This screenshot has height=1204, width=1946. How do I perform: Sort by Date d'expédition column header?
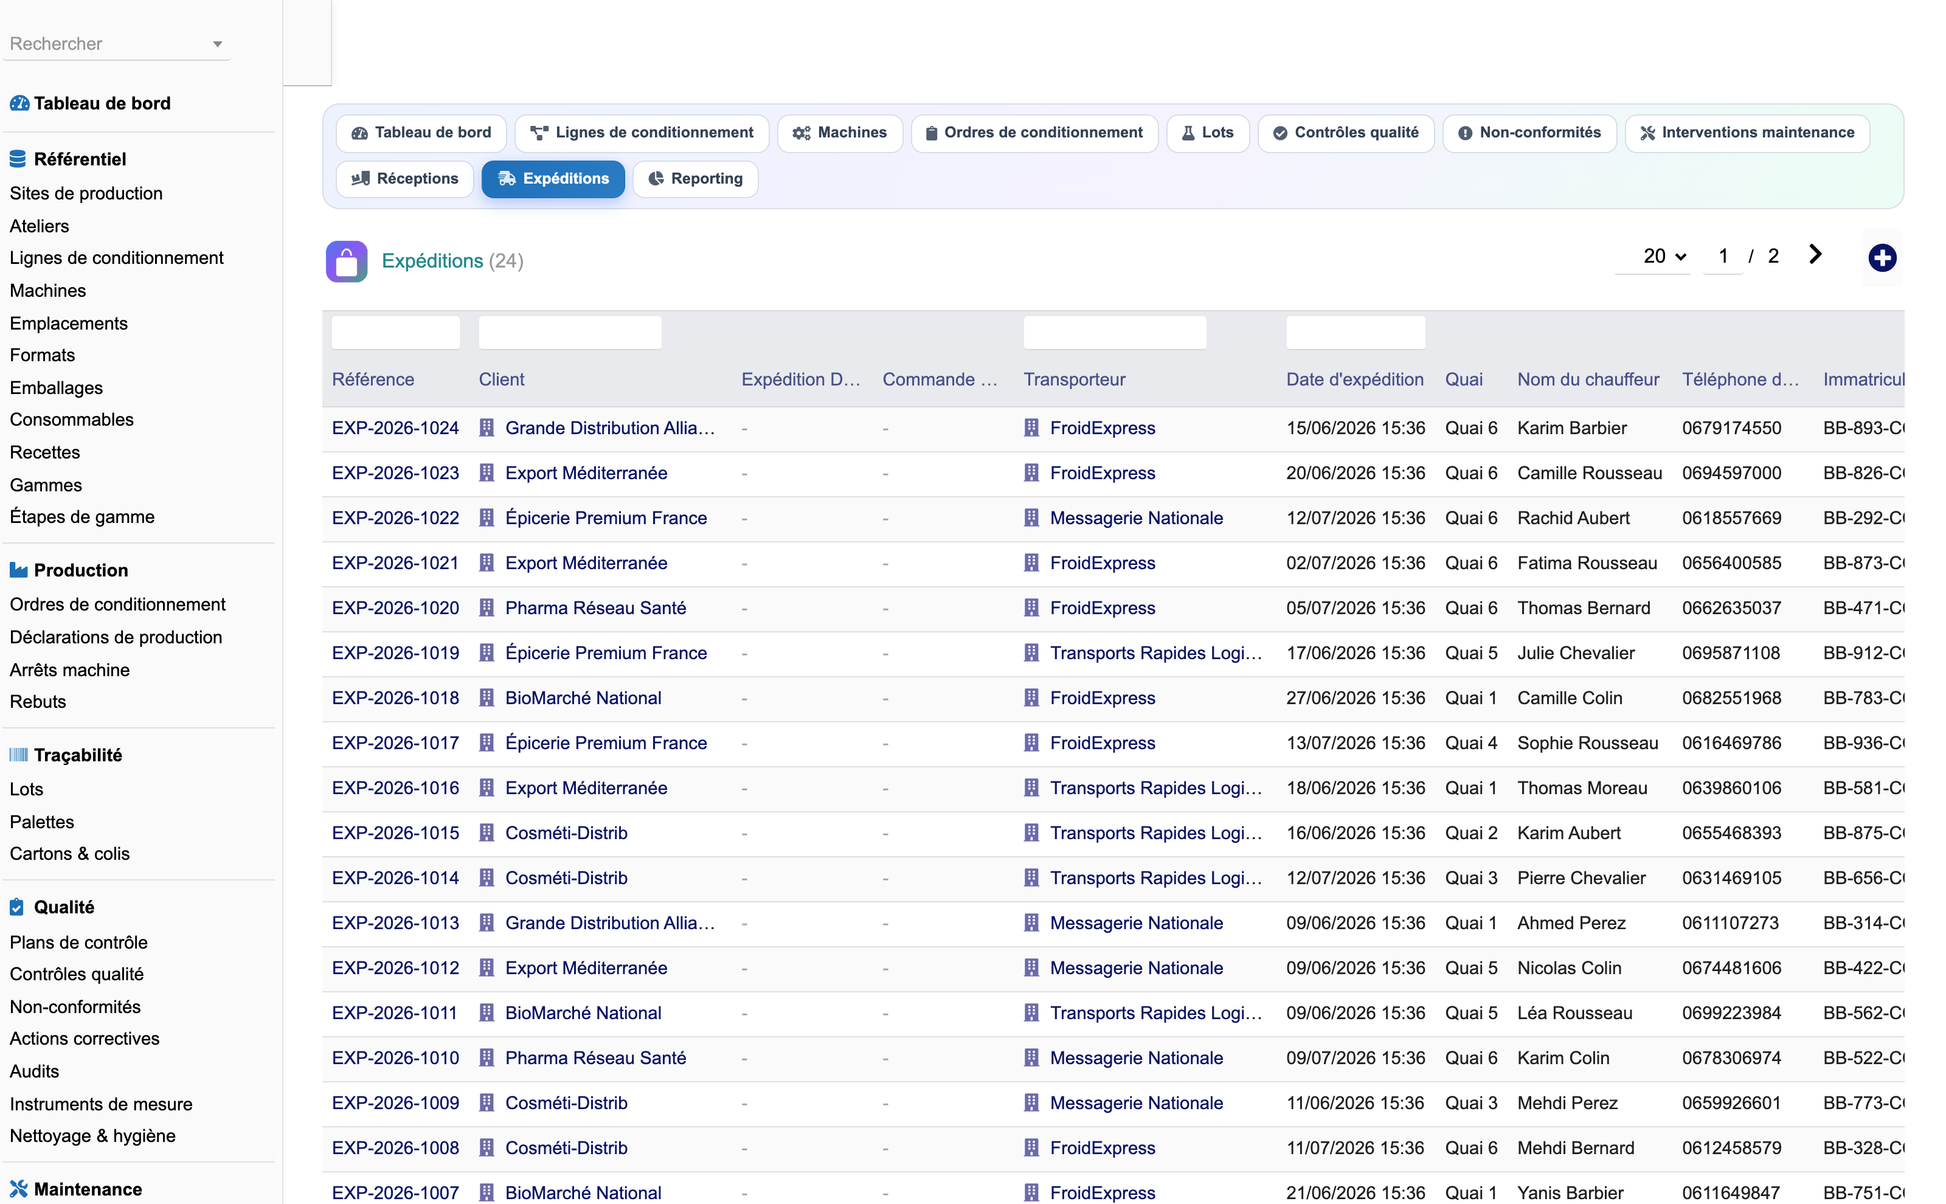click(x=1355, y=380)
